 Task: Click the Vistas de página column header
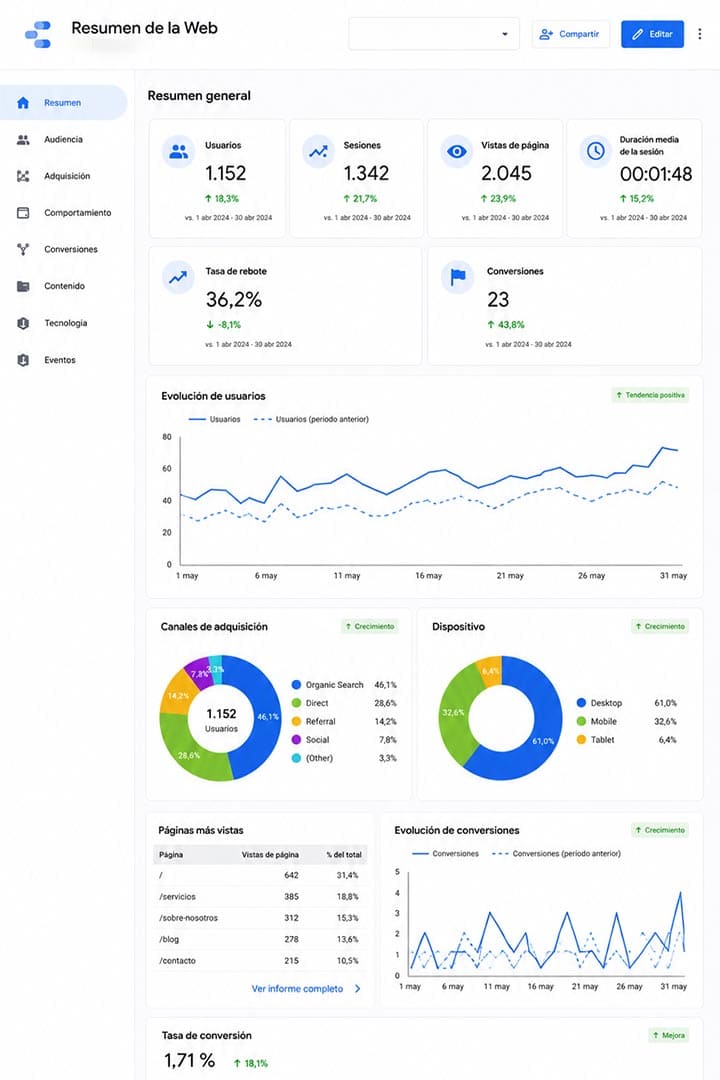tap(270, 855)
